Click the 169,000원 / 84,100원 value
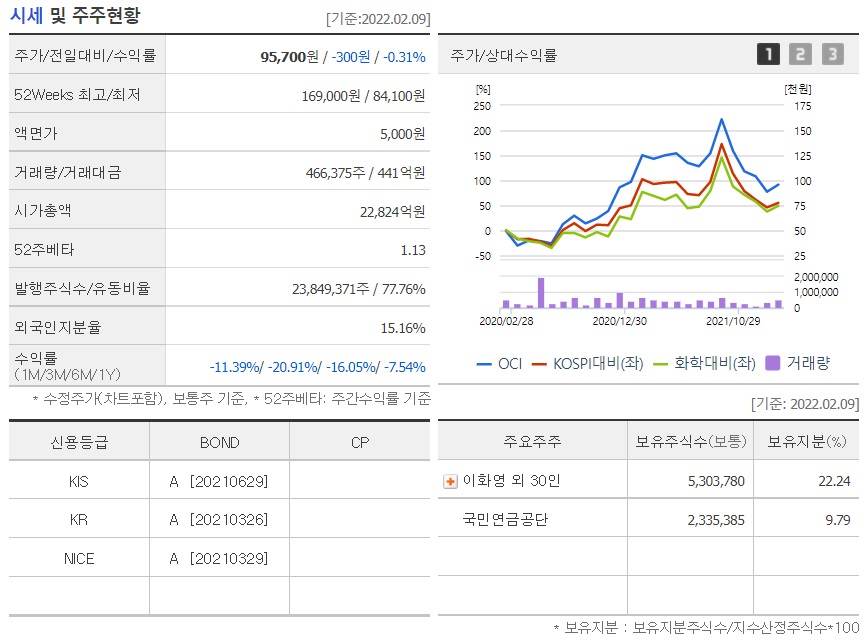 pyautogui.click(x=363, y=96)
